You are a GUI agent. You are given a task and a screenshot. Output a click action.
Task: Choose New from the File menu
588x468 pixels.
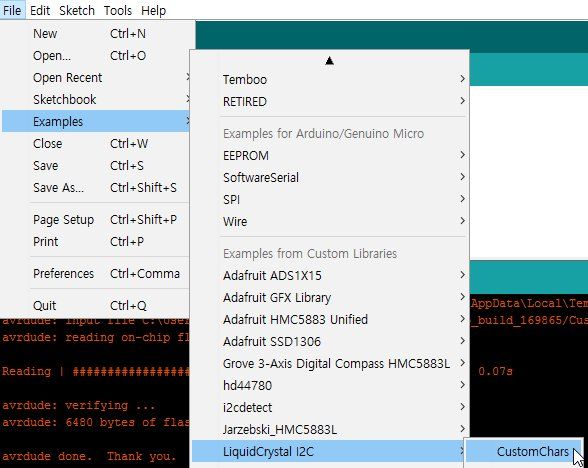96,34
